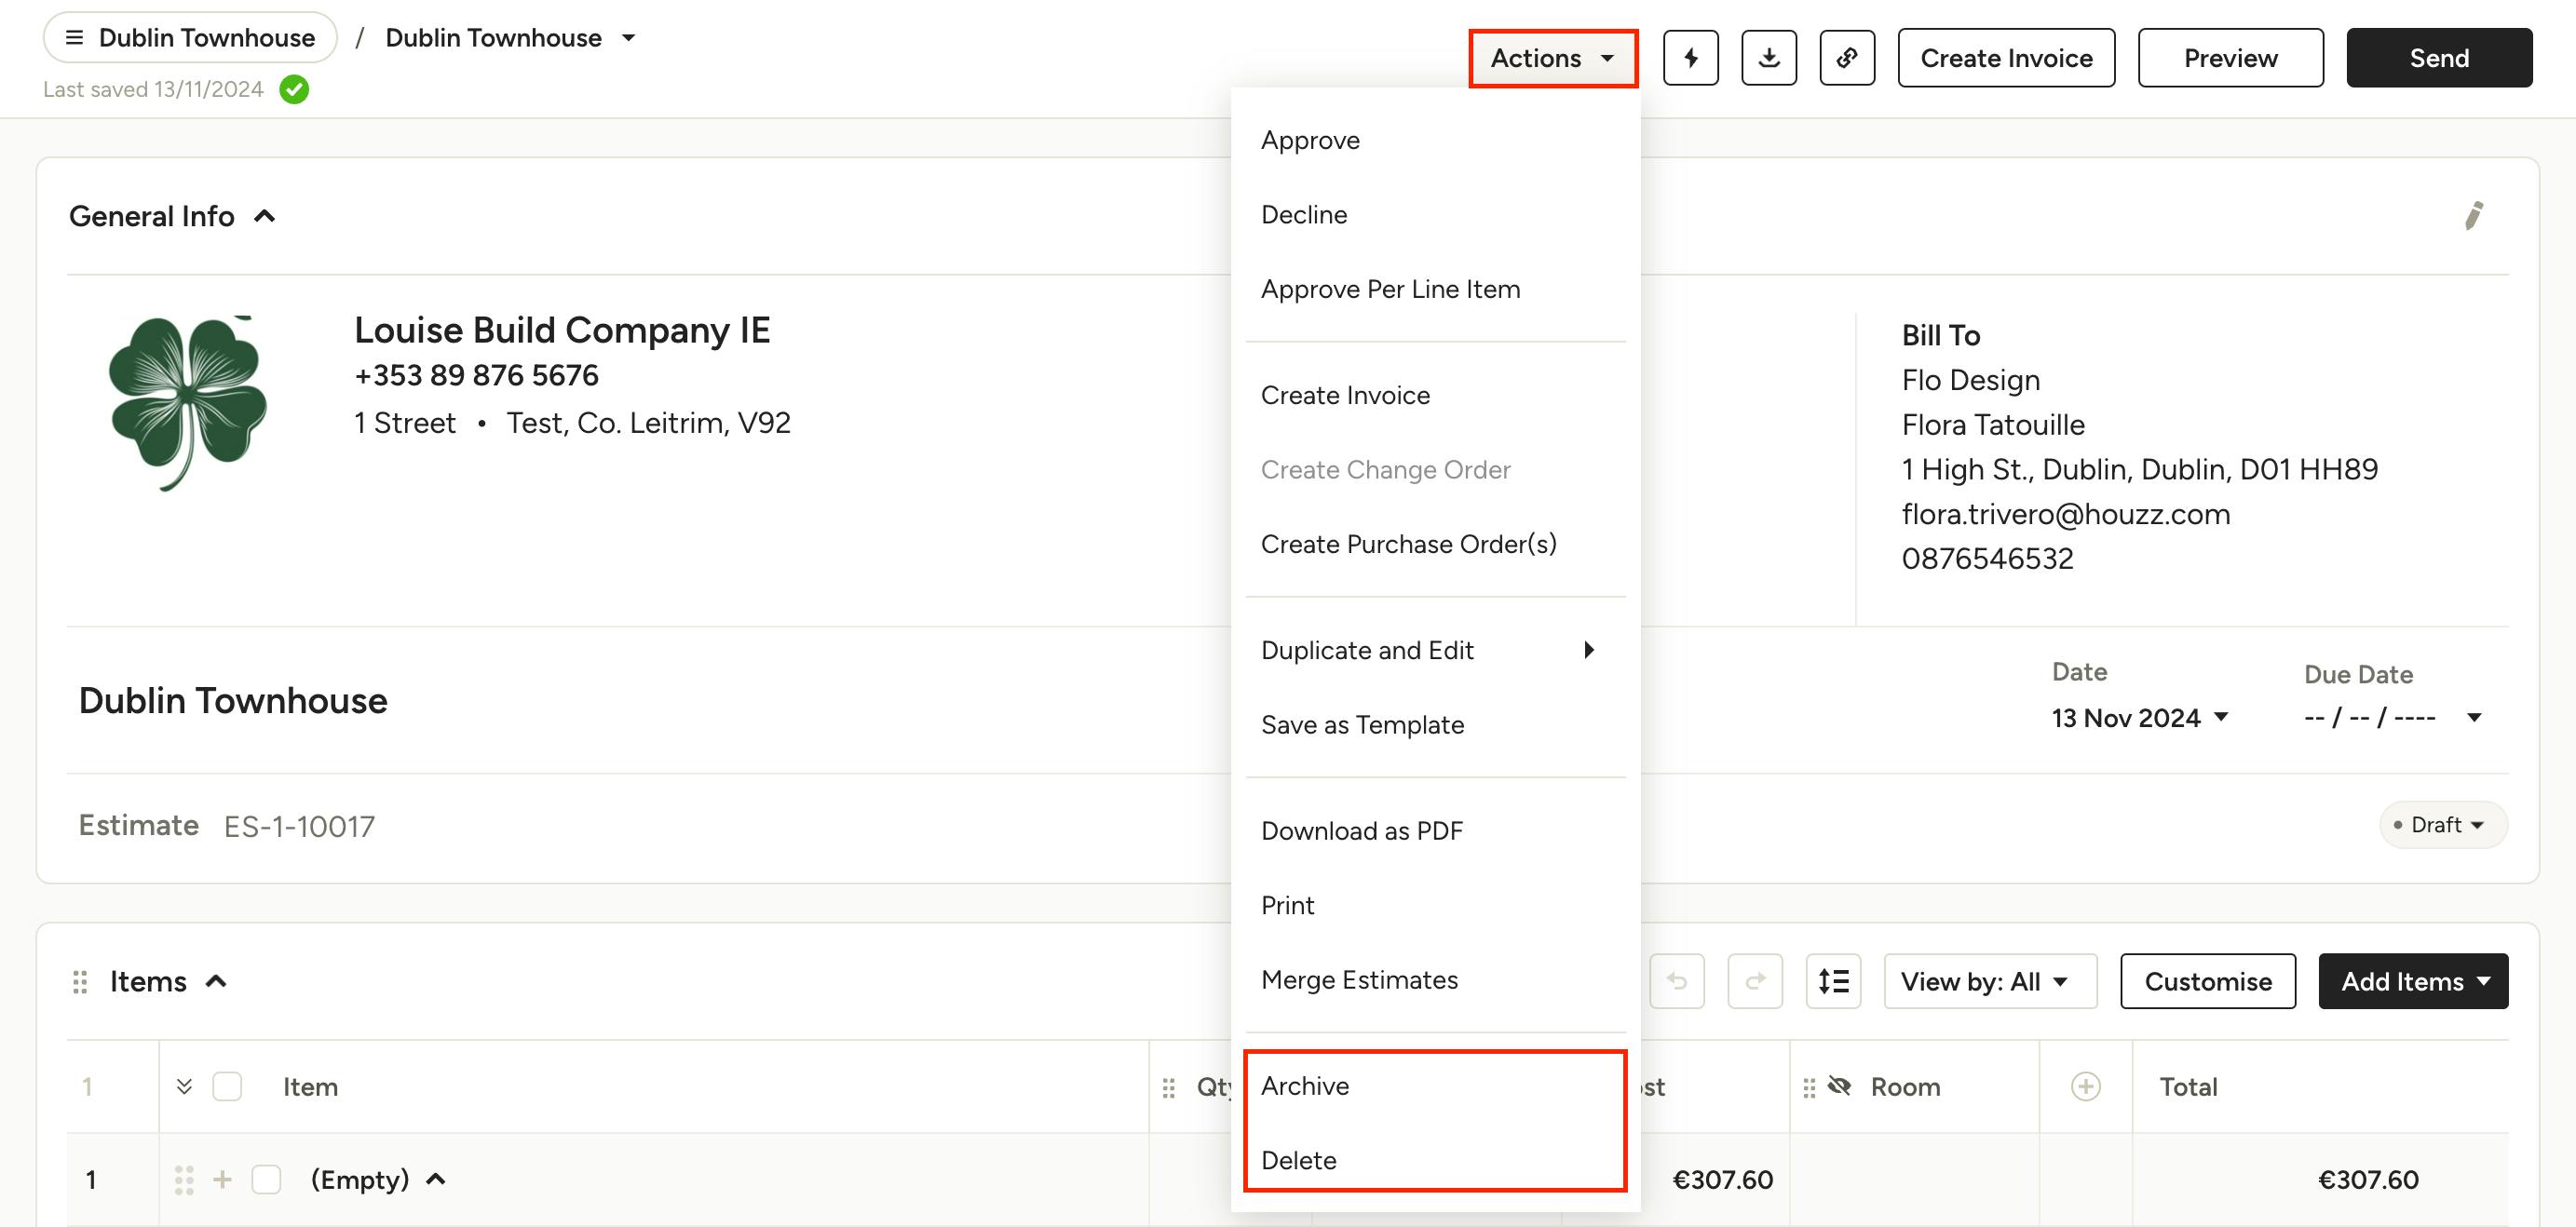Click the green saved checkmark icon
This screenshot has width=2576, height=1227.
click(294, 90)
